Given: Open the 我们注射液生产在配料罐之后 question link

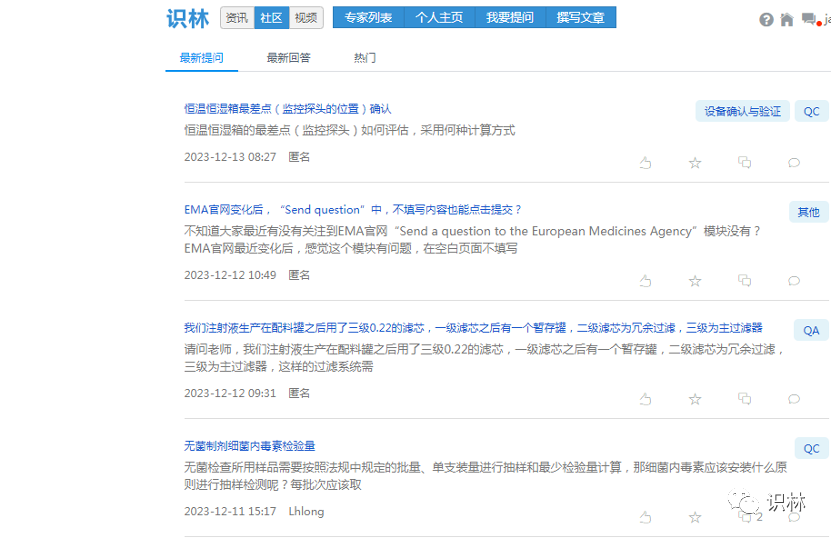Looking at the screenshot, I should point(473,328).
